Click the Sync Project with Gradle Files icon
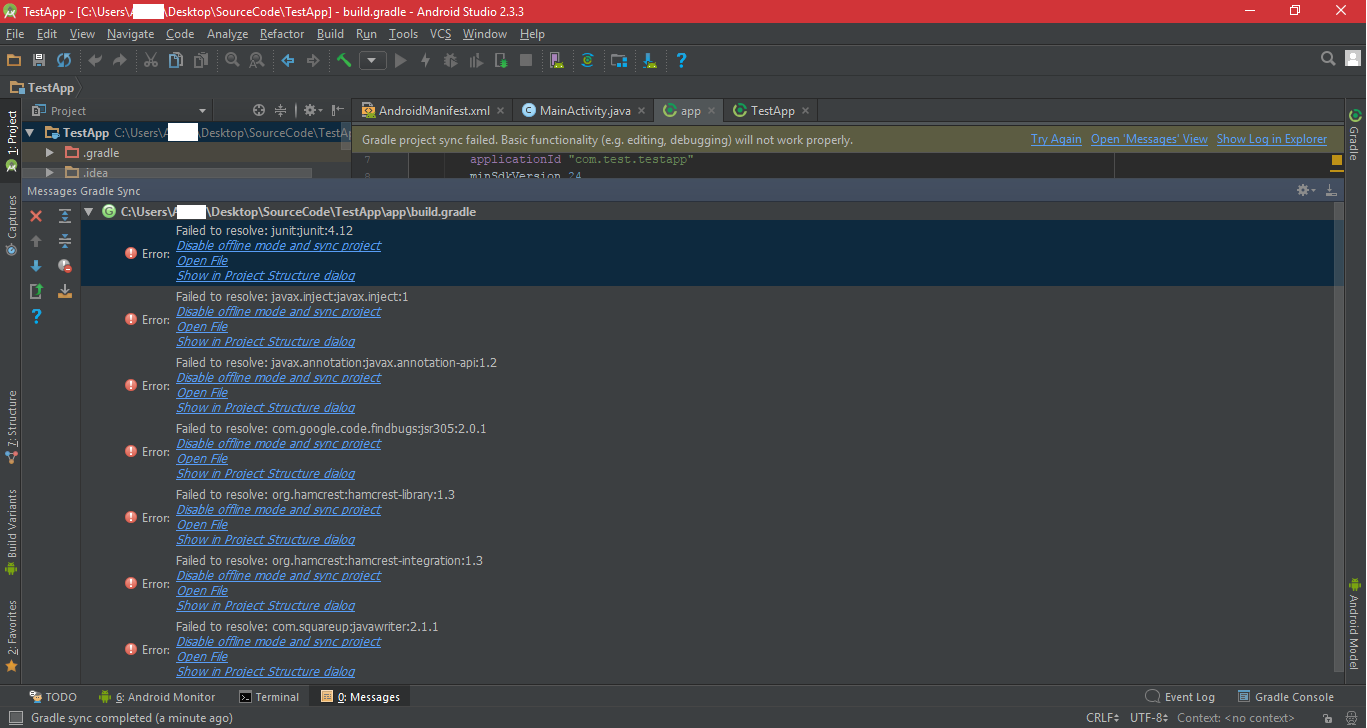This screenshot has height=728, width=1367. [x=587, y=61]
